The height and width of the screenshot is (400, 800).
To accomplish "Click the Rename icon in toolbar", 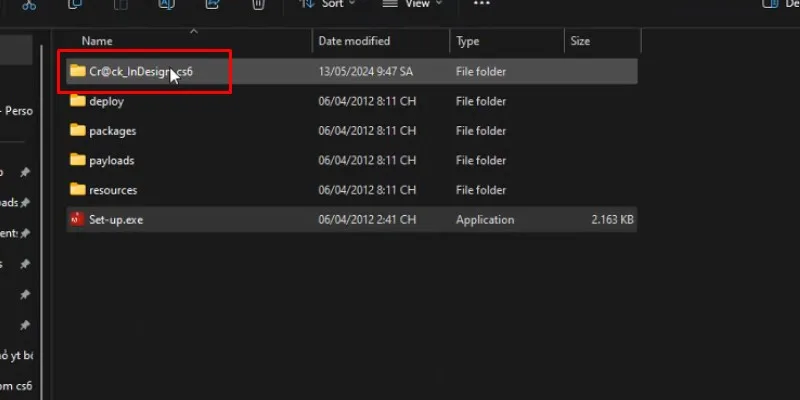I will coord(167,4).
